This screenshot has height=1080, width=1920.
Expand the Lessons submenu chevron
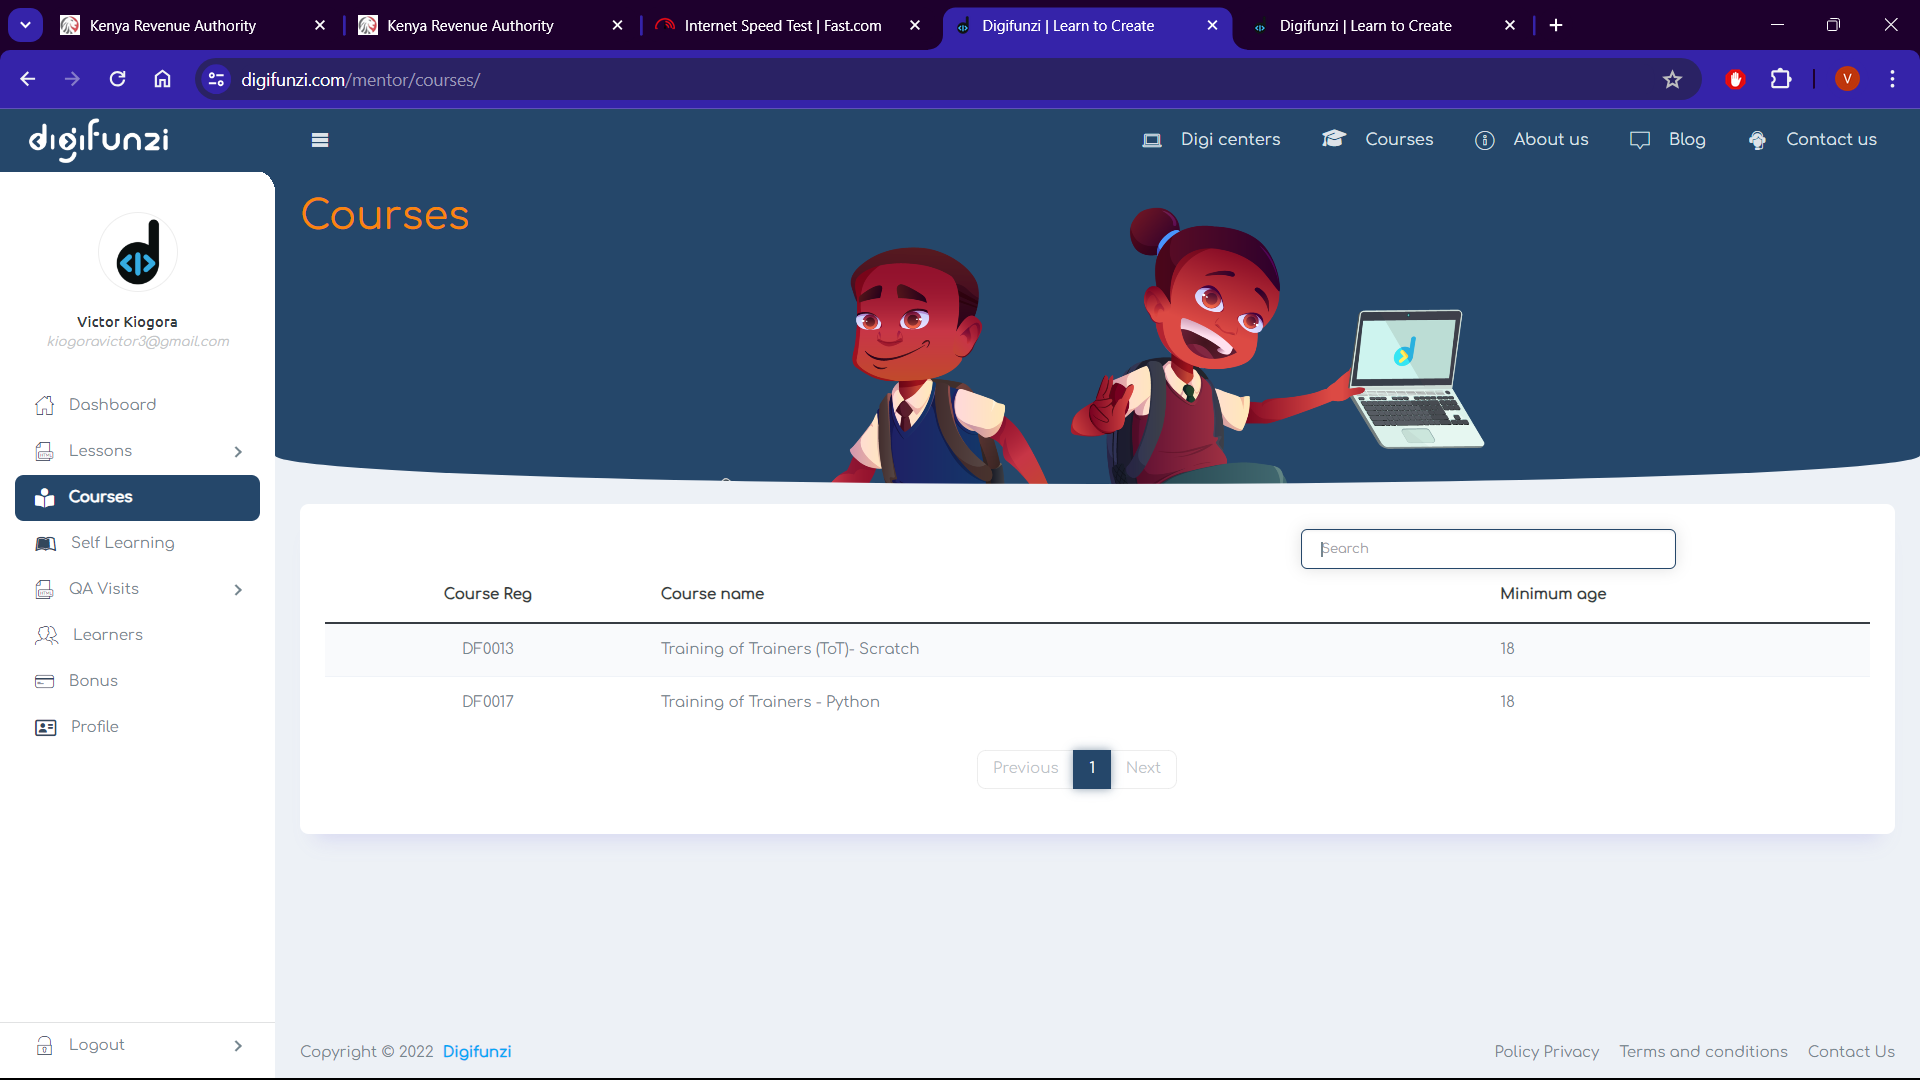238,452
